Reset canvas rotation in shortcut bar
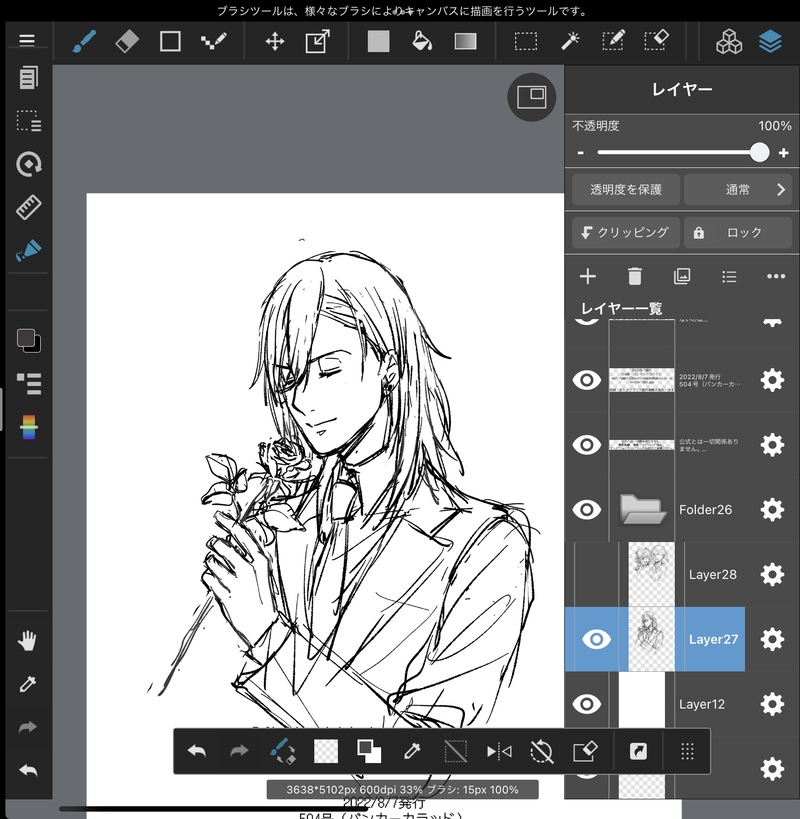Screen dimensions: 800x819 coord(542,752)
